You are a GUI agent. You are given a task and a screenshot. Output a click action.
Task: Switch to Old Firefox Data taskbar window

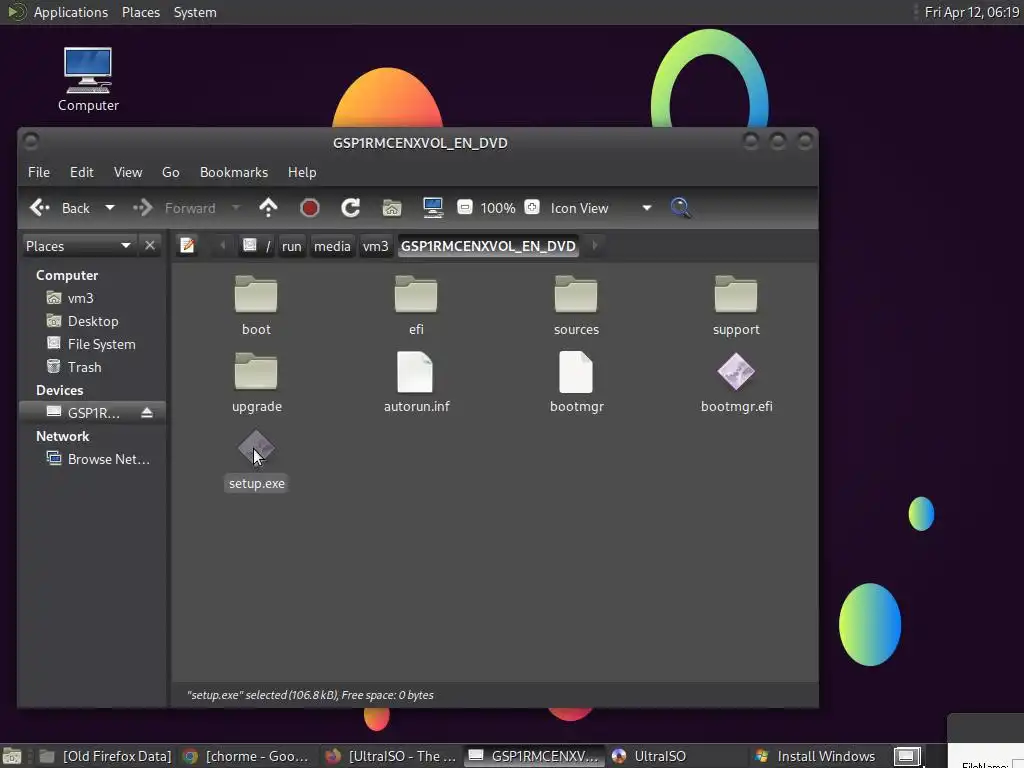coord(105,756)
